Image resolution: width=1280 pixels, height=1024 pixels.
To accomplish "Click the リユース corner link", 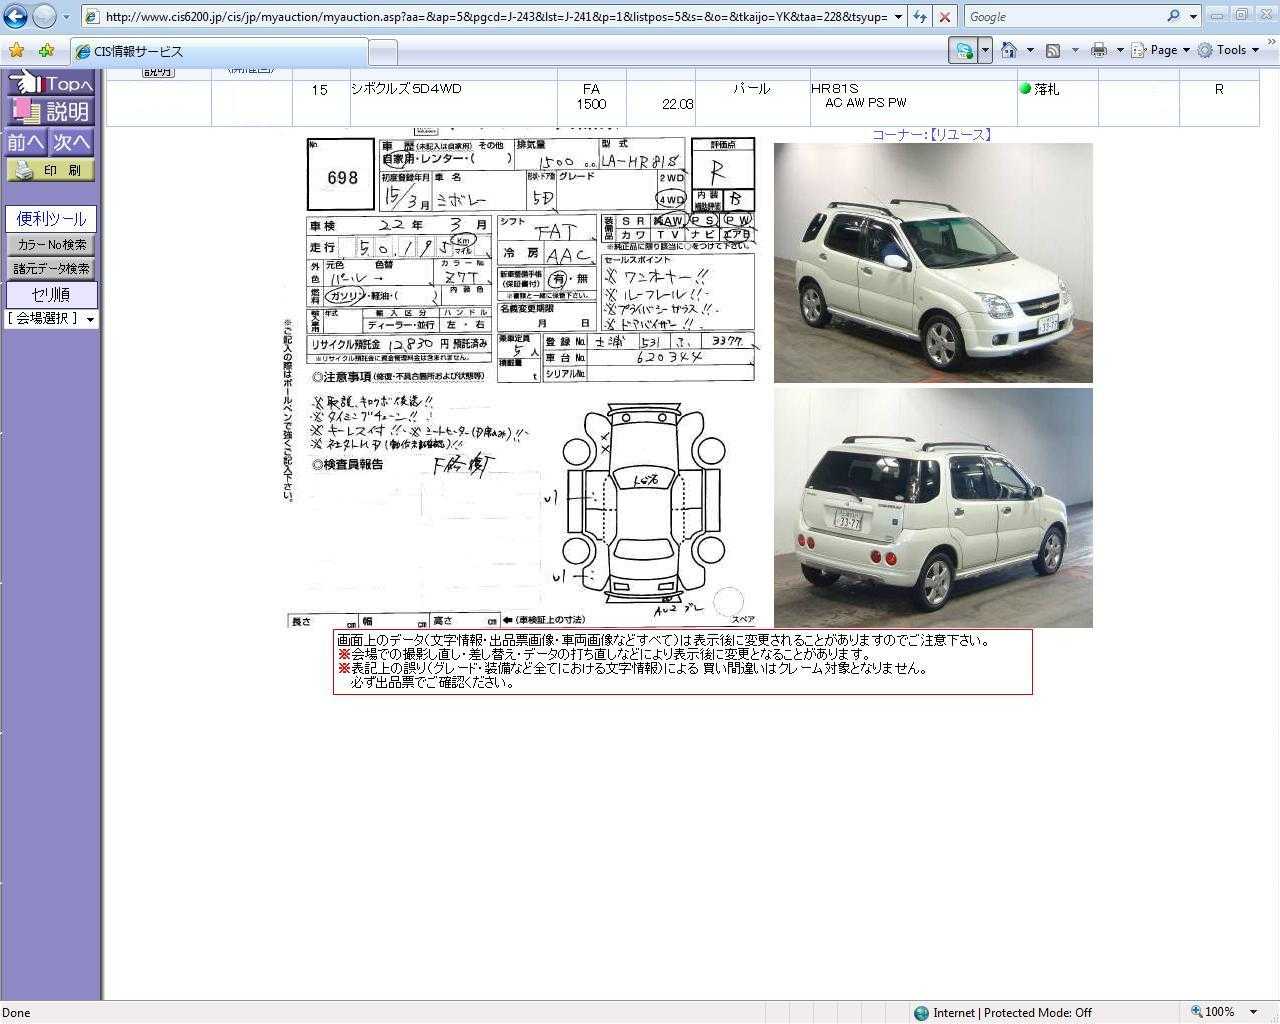I will coord(959,134).
